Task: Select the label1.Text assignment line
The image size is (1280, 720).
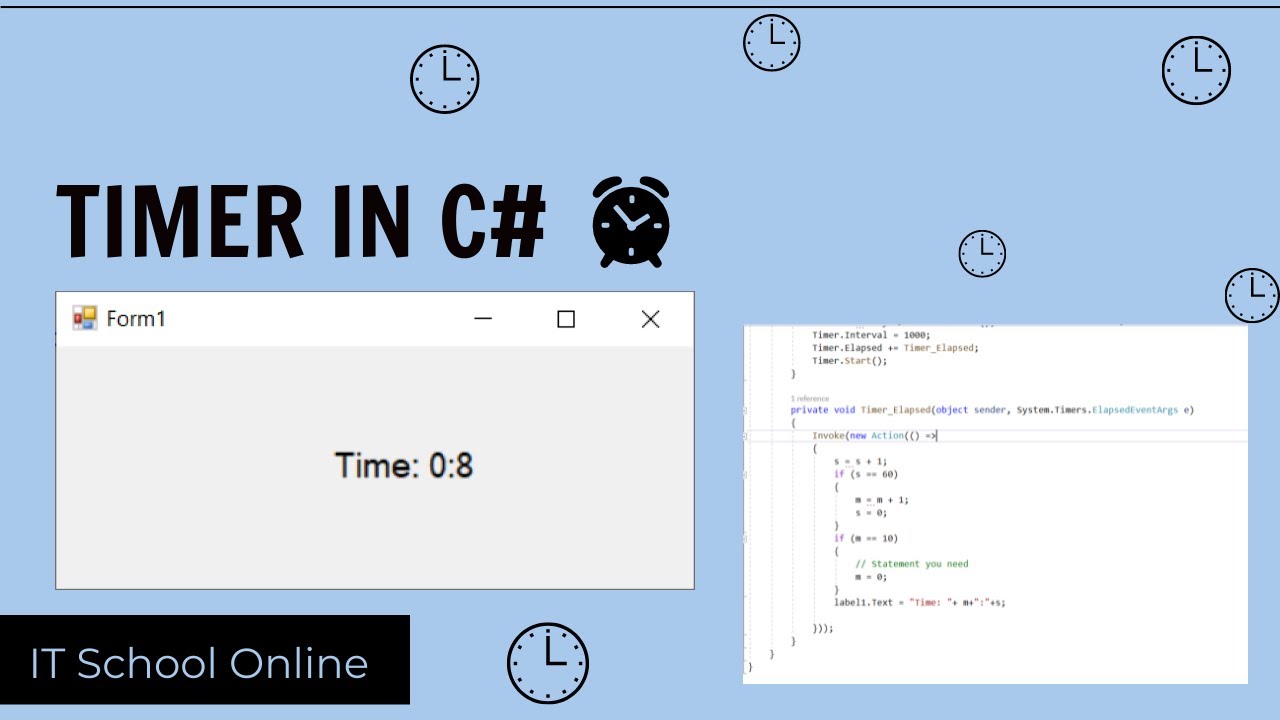Action: coord(917,602)
